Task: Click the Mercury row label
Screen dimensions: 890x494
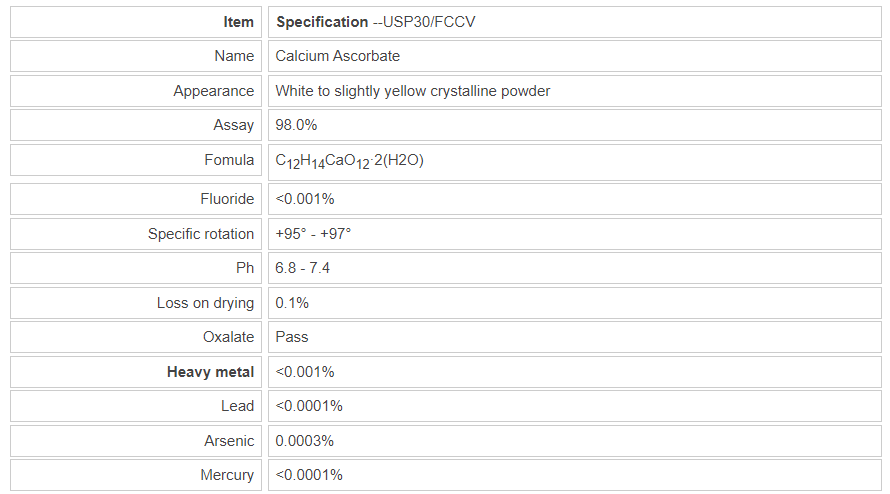Action: click(227, 475)
